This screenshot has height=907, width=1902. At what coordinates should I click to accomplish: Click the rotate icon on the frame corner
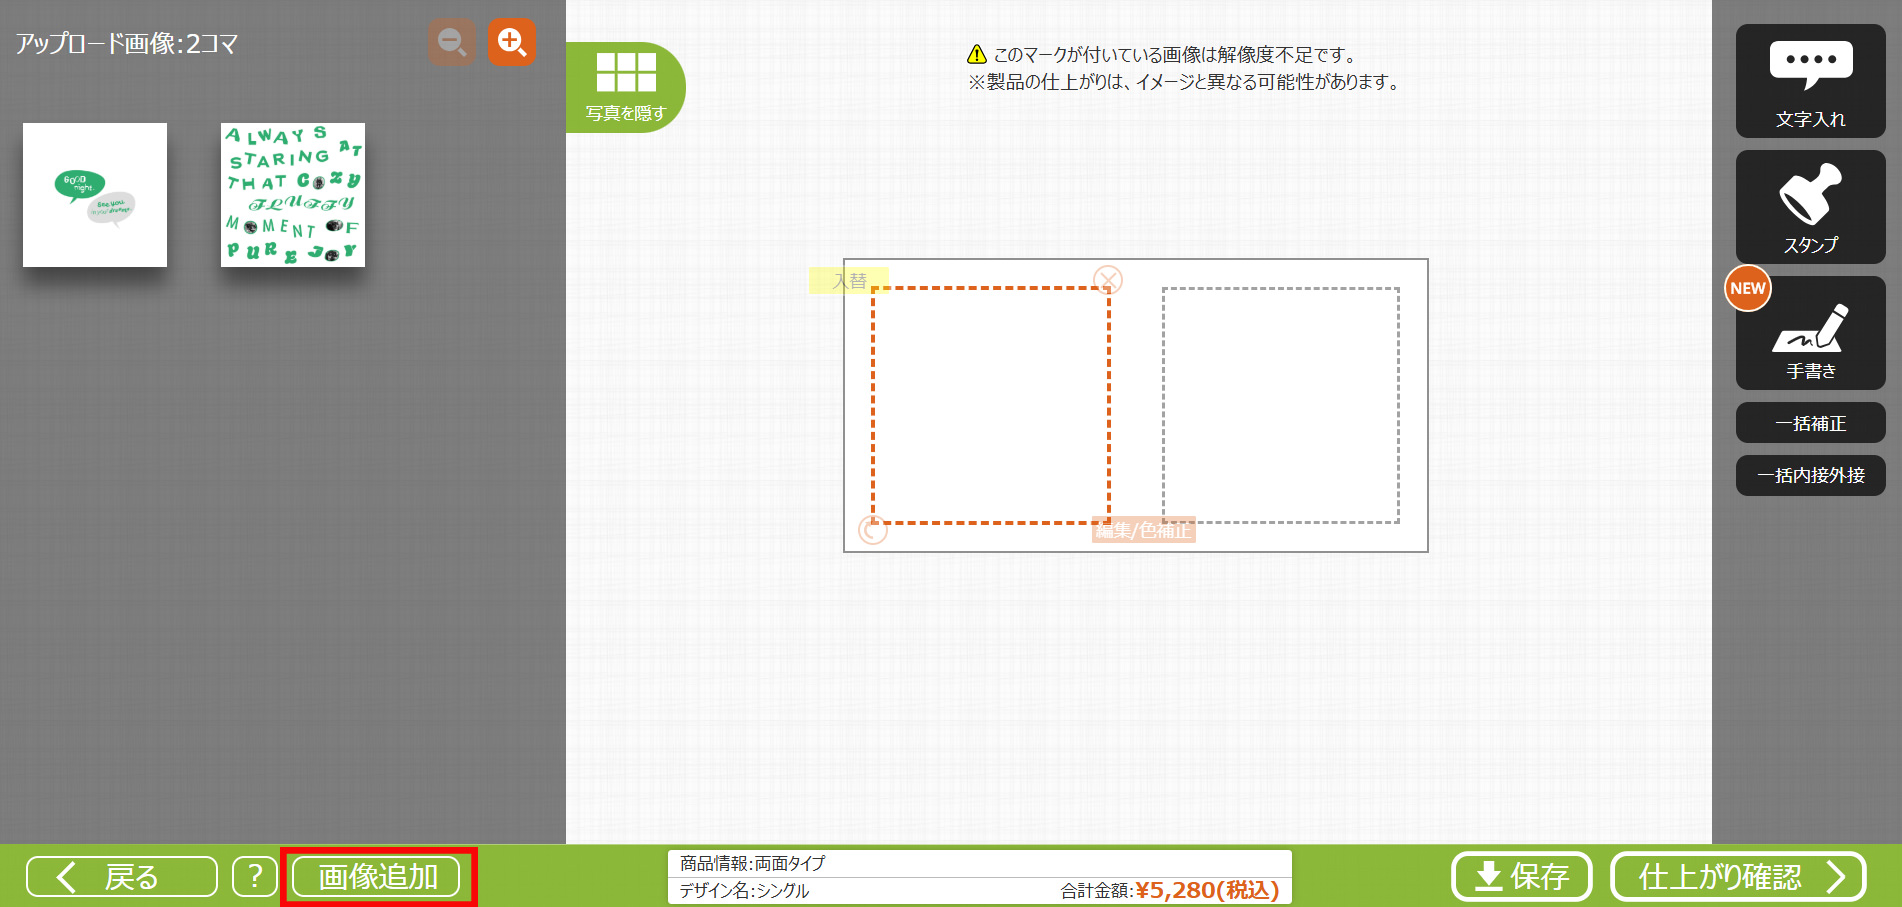pyautogui.click(x=873, y=530)
